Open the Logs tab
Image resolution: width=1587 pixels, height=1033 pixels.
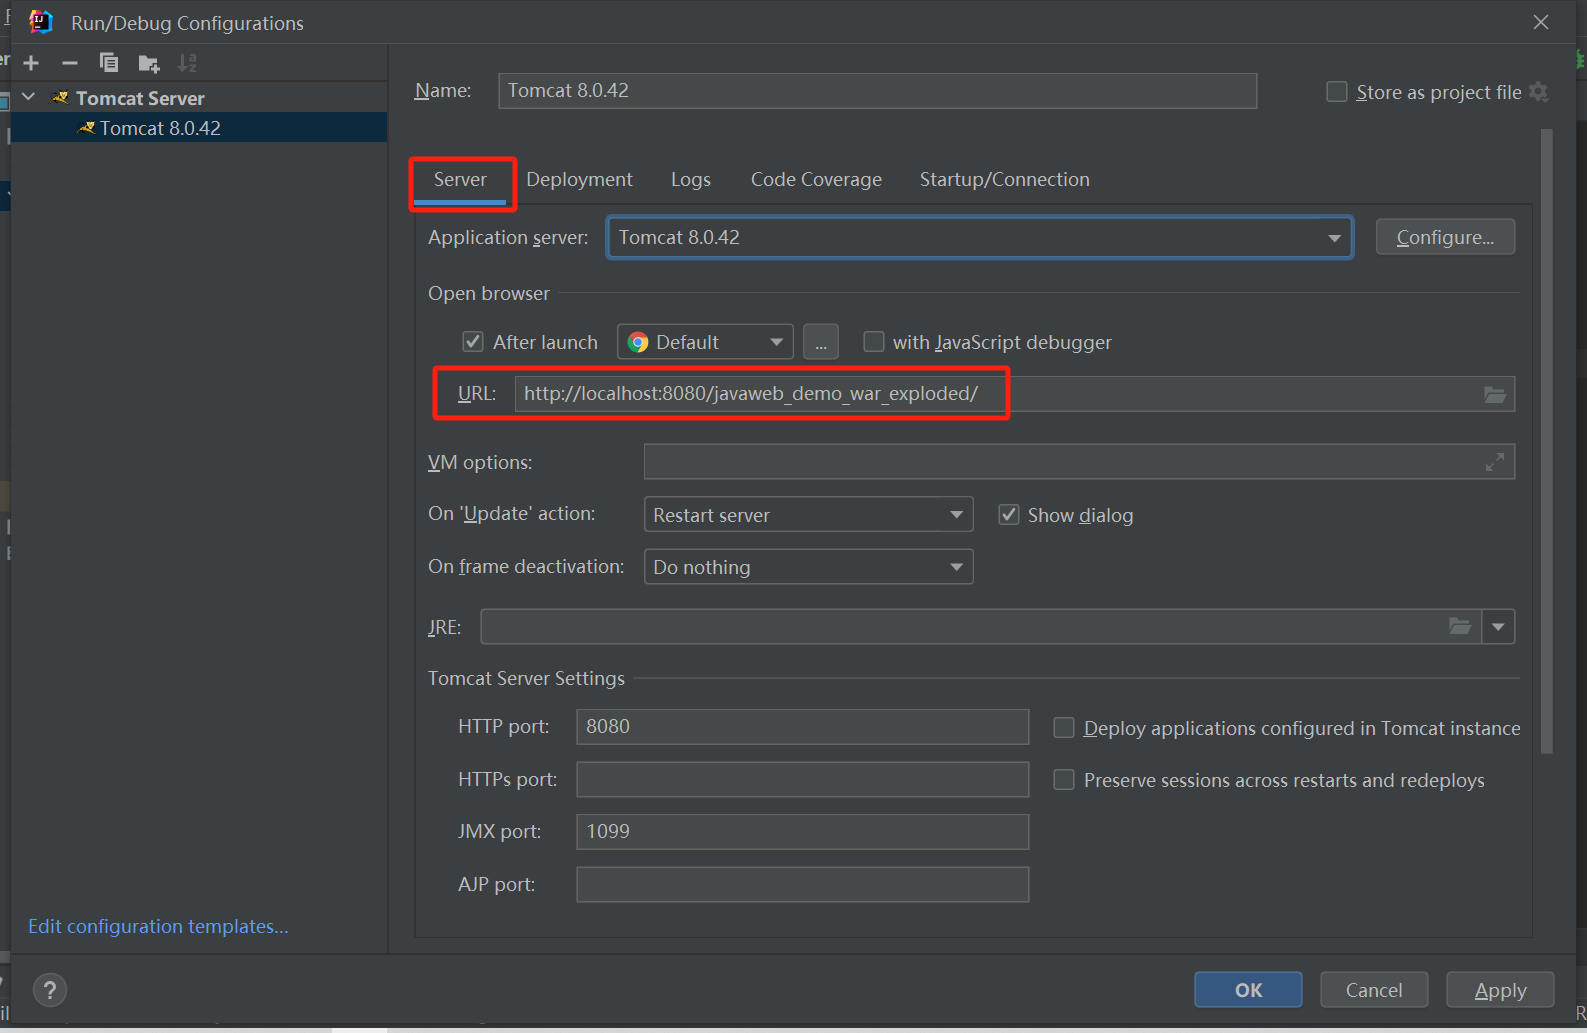(x=691, y=180)
